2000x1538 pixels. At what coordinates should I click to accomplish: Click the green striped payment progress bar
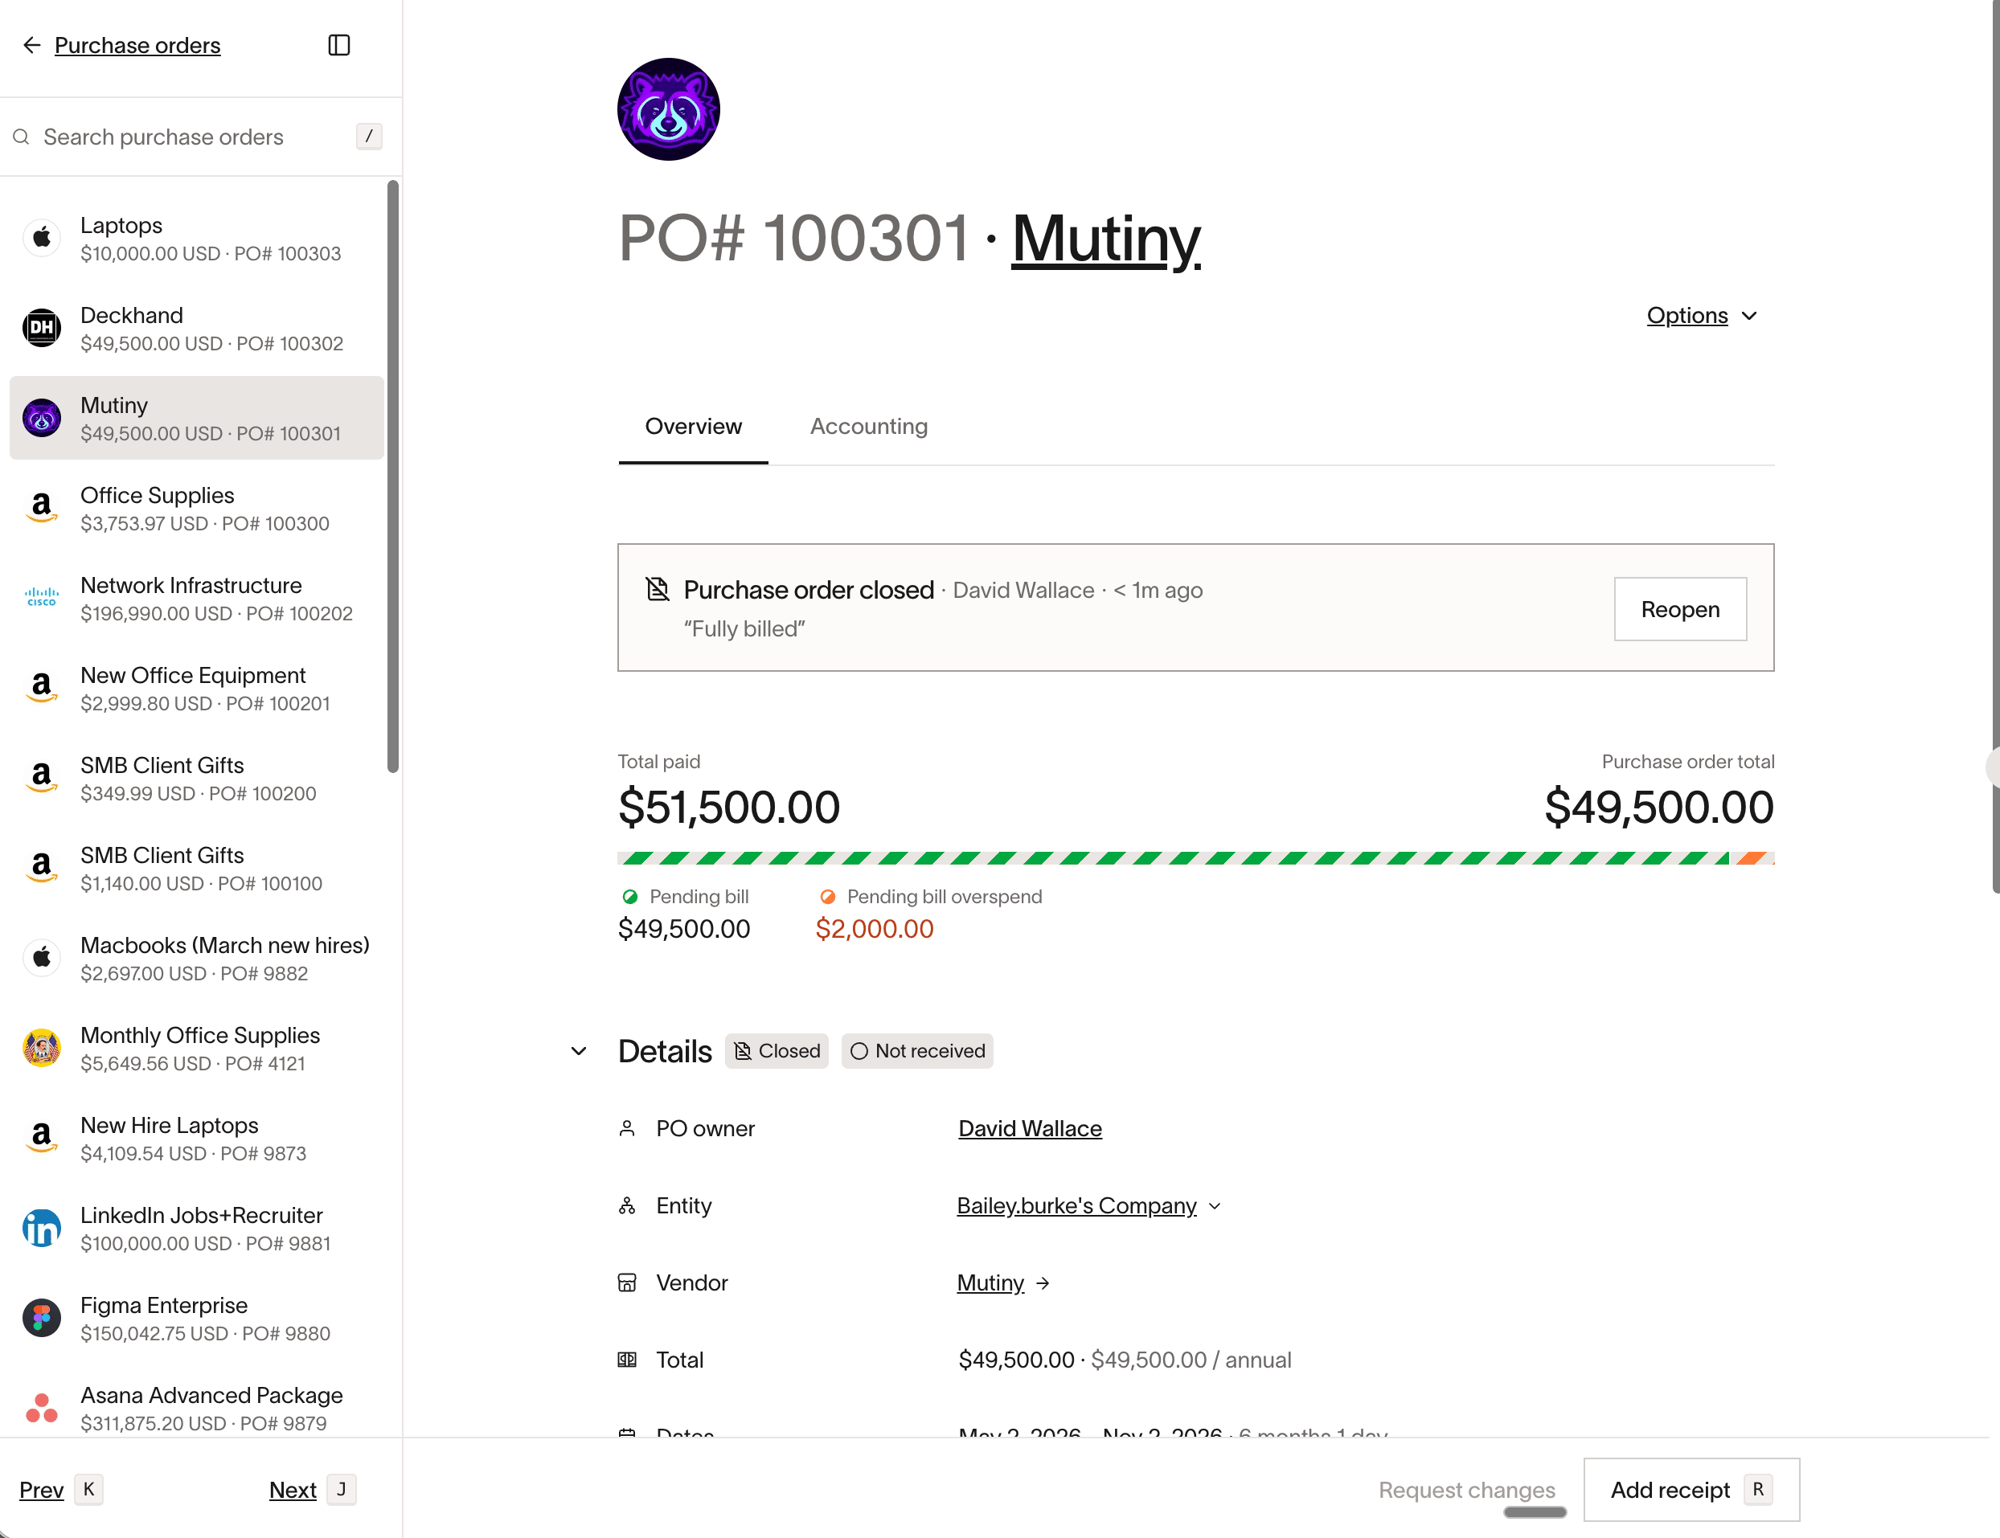pos(1174,858)
